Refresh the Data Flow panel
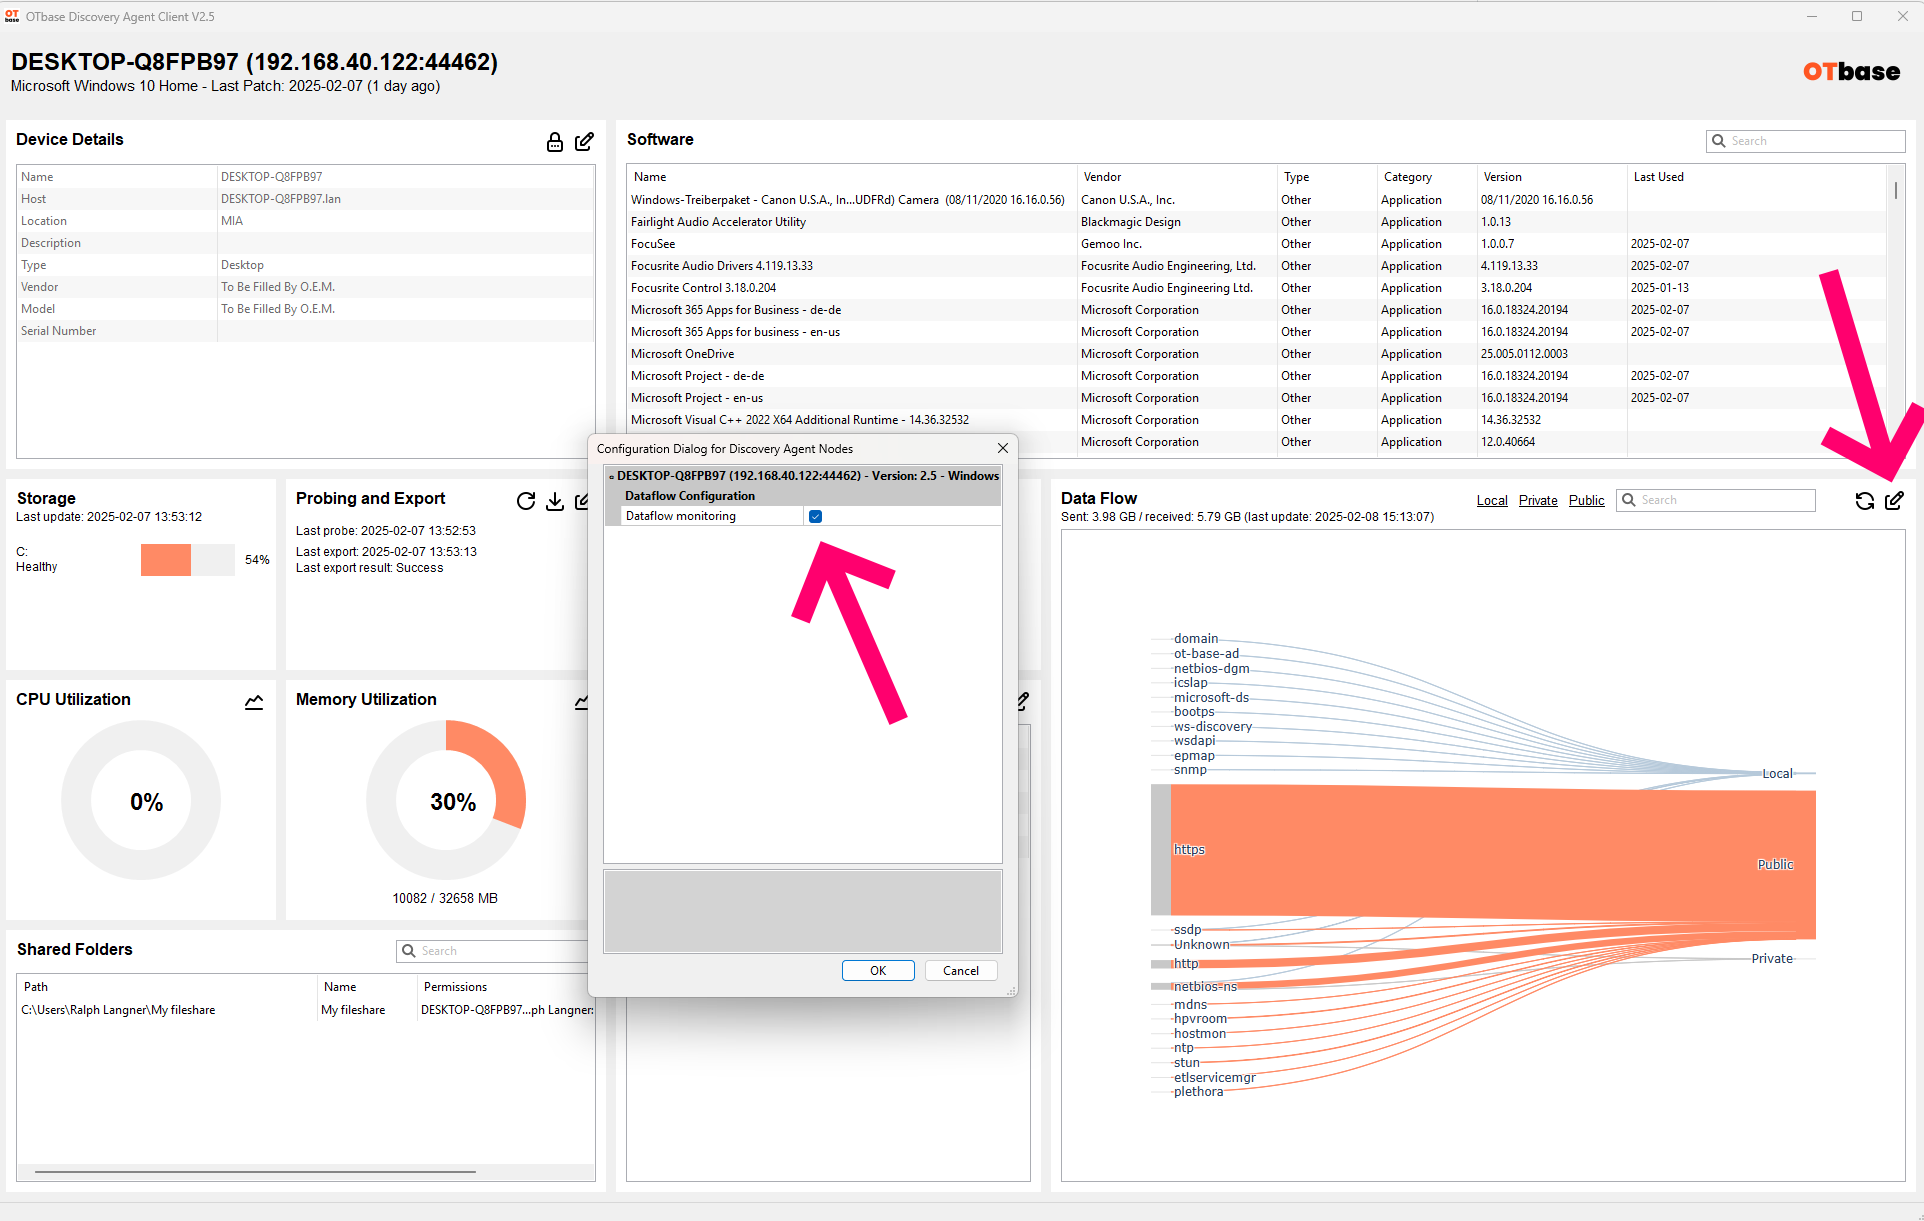The width and height of the screenshot is (1924, 1221). pyautogui.click(x=1865, y=501)
